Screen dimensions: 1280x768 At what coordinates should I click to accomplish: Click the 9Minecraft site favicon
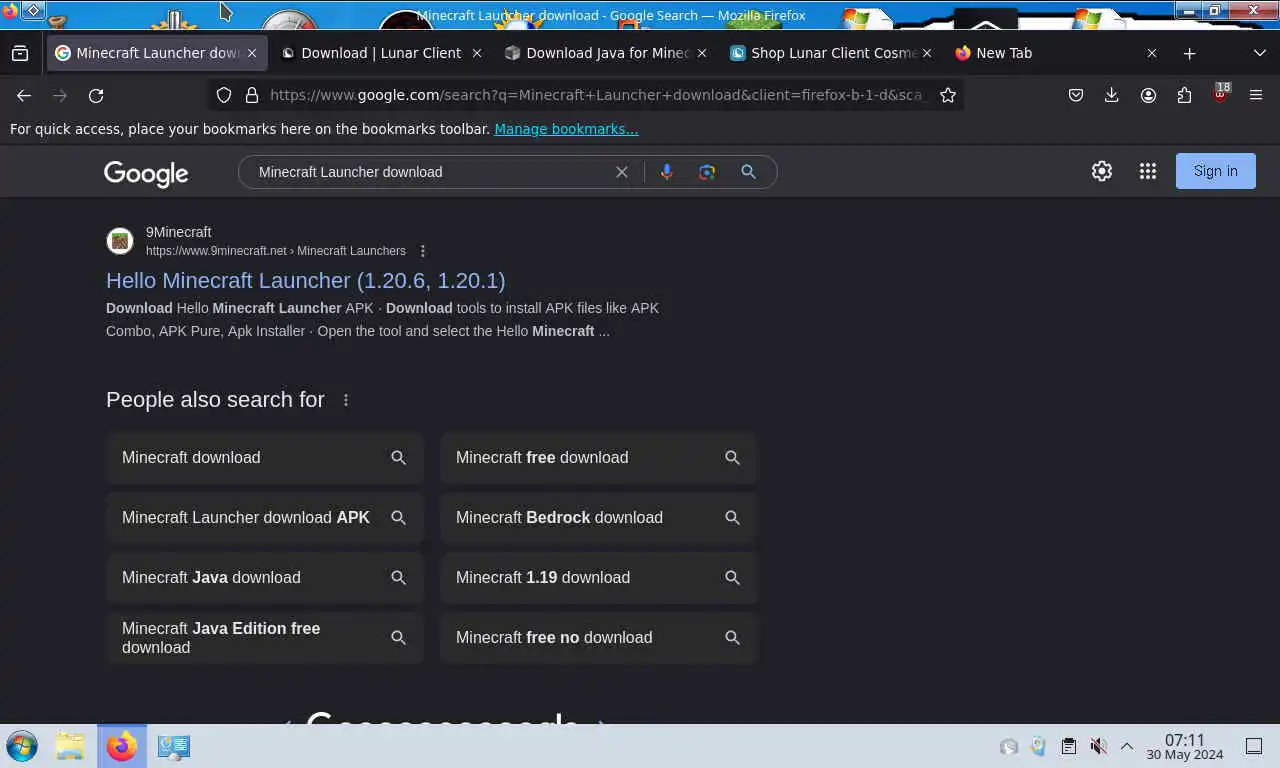coord(120,241)
